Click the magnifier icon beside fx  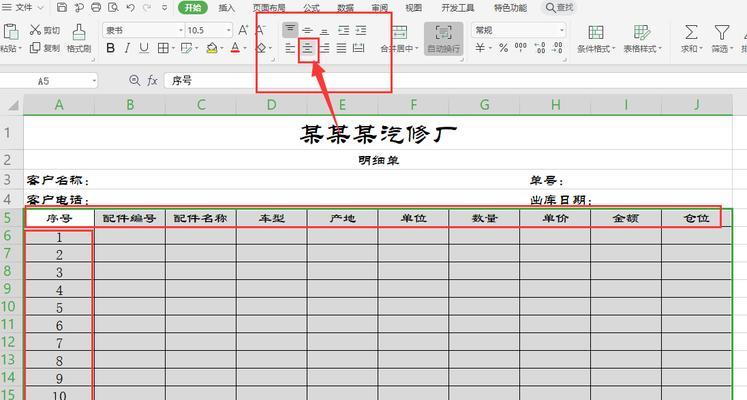tap(135, 80)
